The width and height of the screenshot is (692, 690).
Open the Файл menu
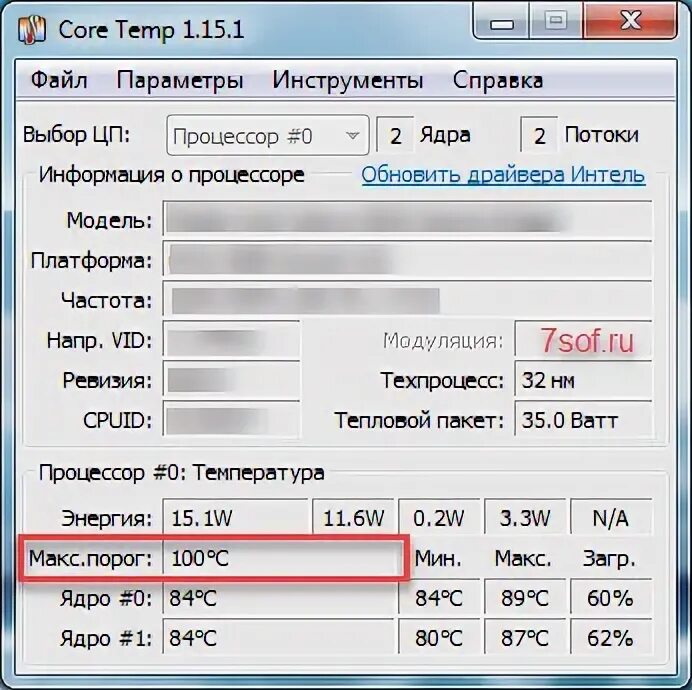[x=59, y=80]
